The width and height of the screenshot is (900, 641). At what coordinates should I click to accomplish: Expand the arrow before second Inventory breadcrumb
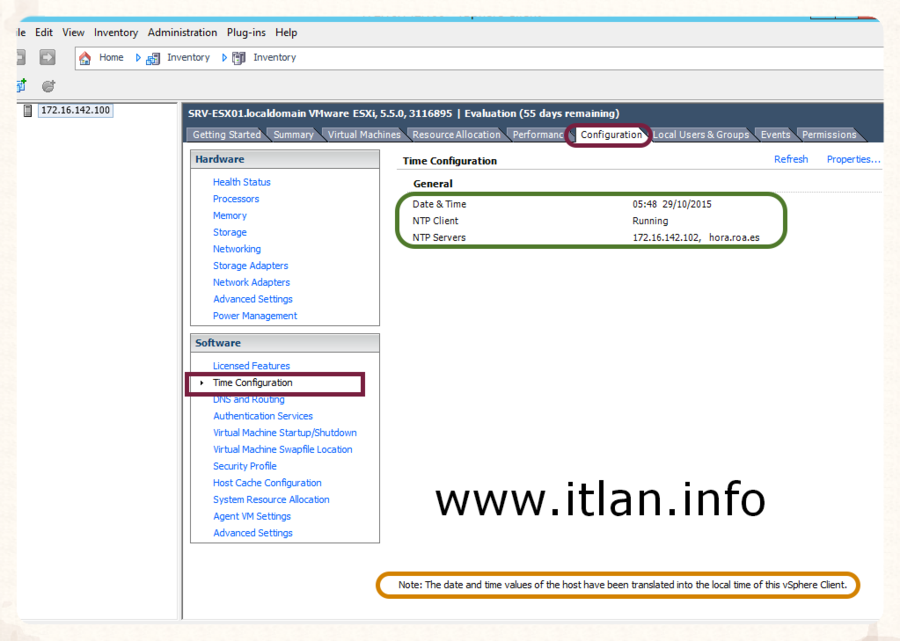(224, 58)
